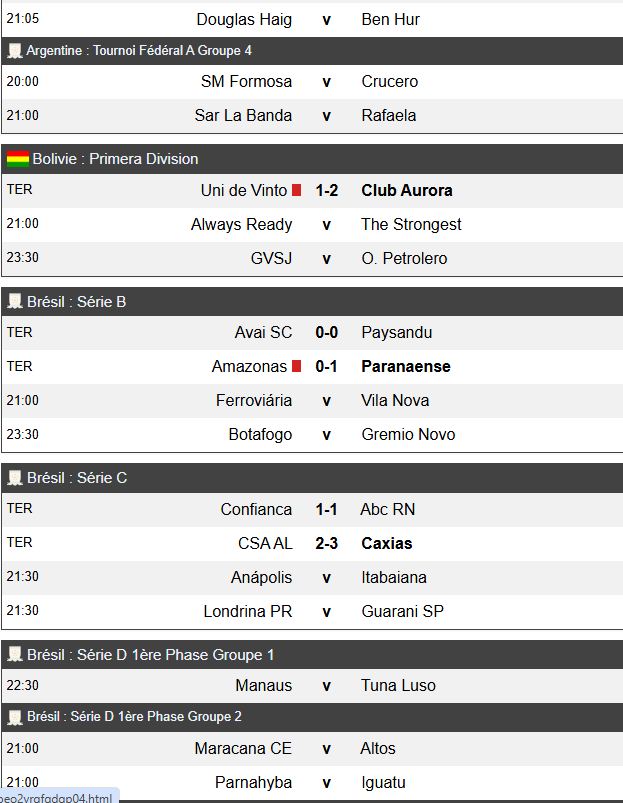623x803 pixels.
Task: Click the red card beside Uni de Vinto
Action: coord(297,190)
